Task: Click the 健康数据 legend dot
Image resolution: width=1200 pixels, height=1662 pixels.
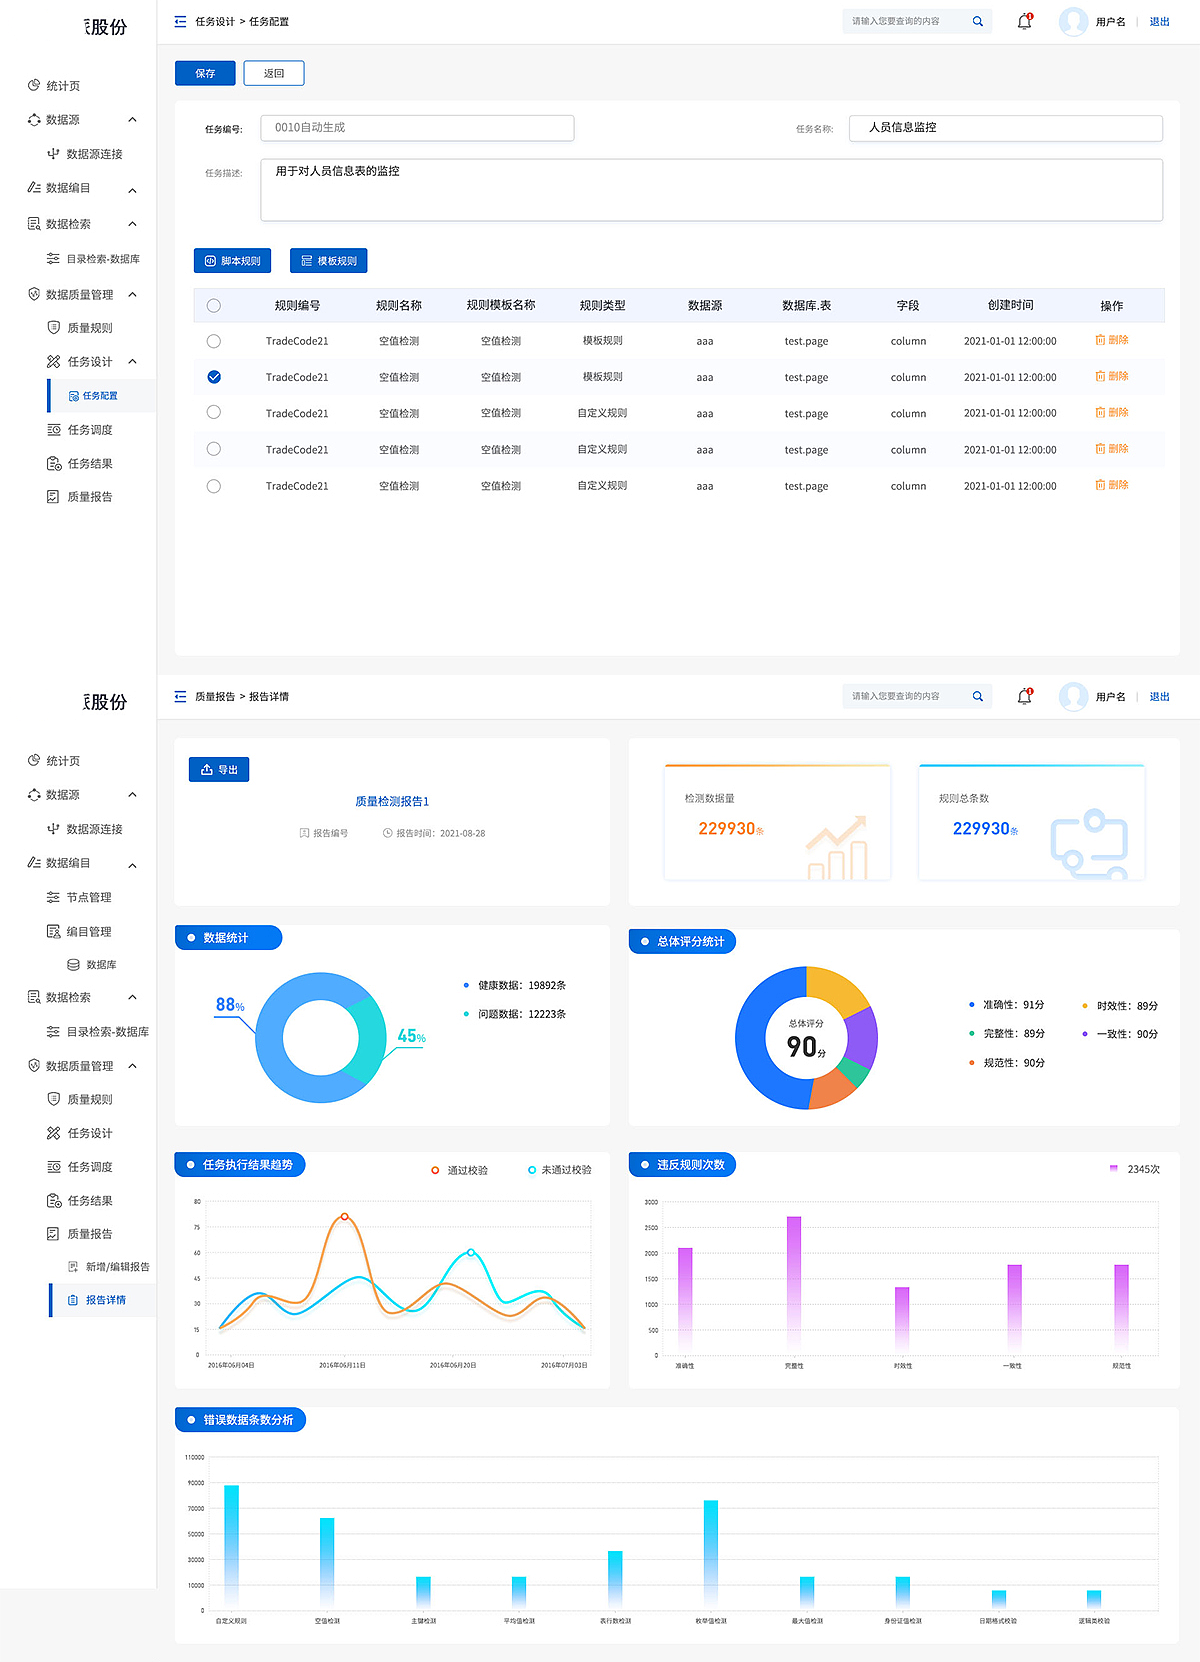Action: click(x=466, y=986)
